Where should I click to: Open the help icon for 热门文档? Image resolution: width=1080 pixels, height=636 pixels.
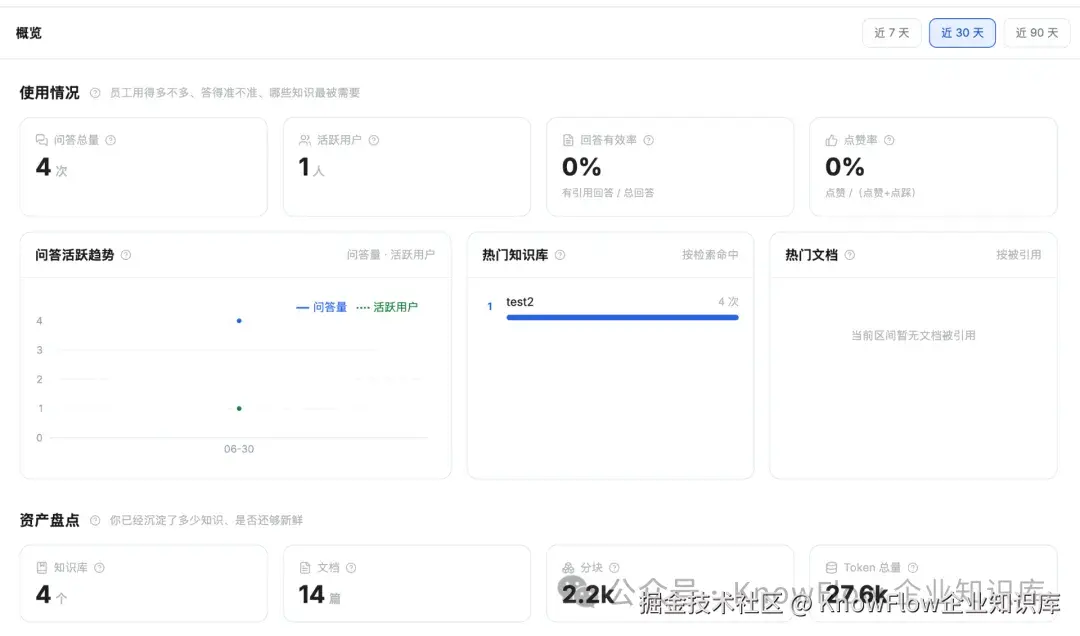[x=849, y=255]
